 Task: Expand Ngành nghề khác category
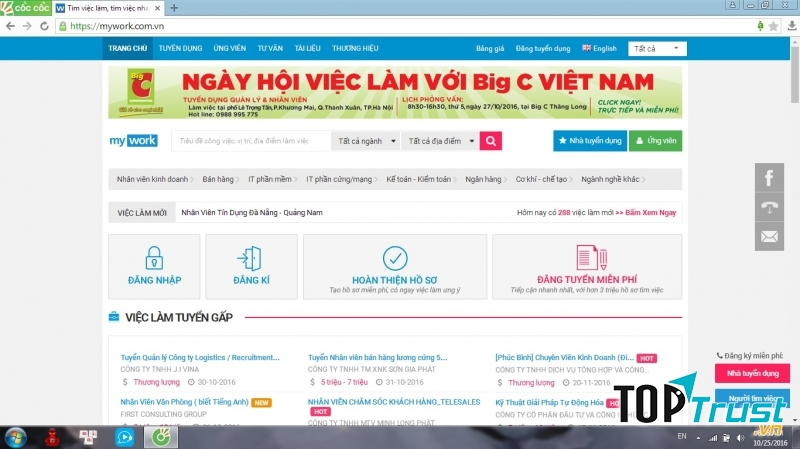click(x=613, y=179)
